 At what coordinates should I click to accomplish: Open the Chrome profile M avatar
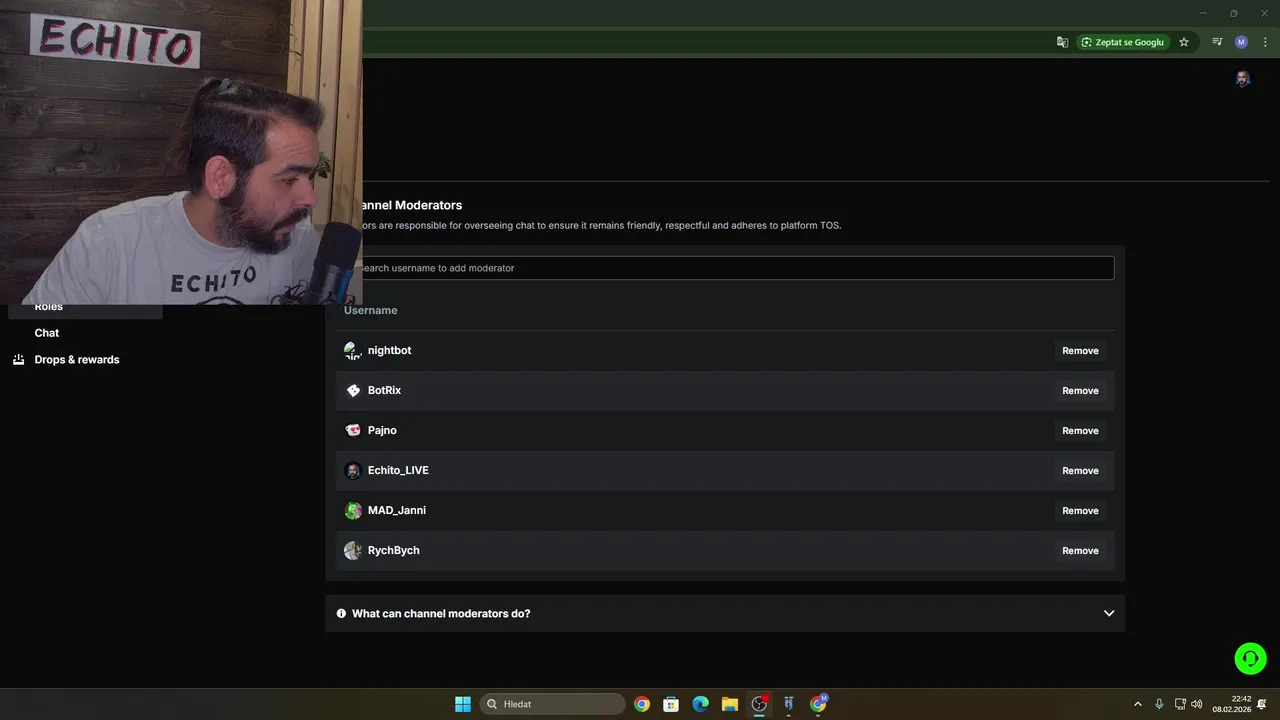1241,42
